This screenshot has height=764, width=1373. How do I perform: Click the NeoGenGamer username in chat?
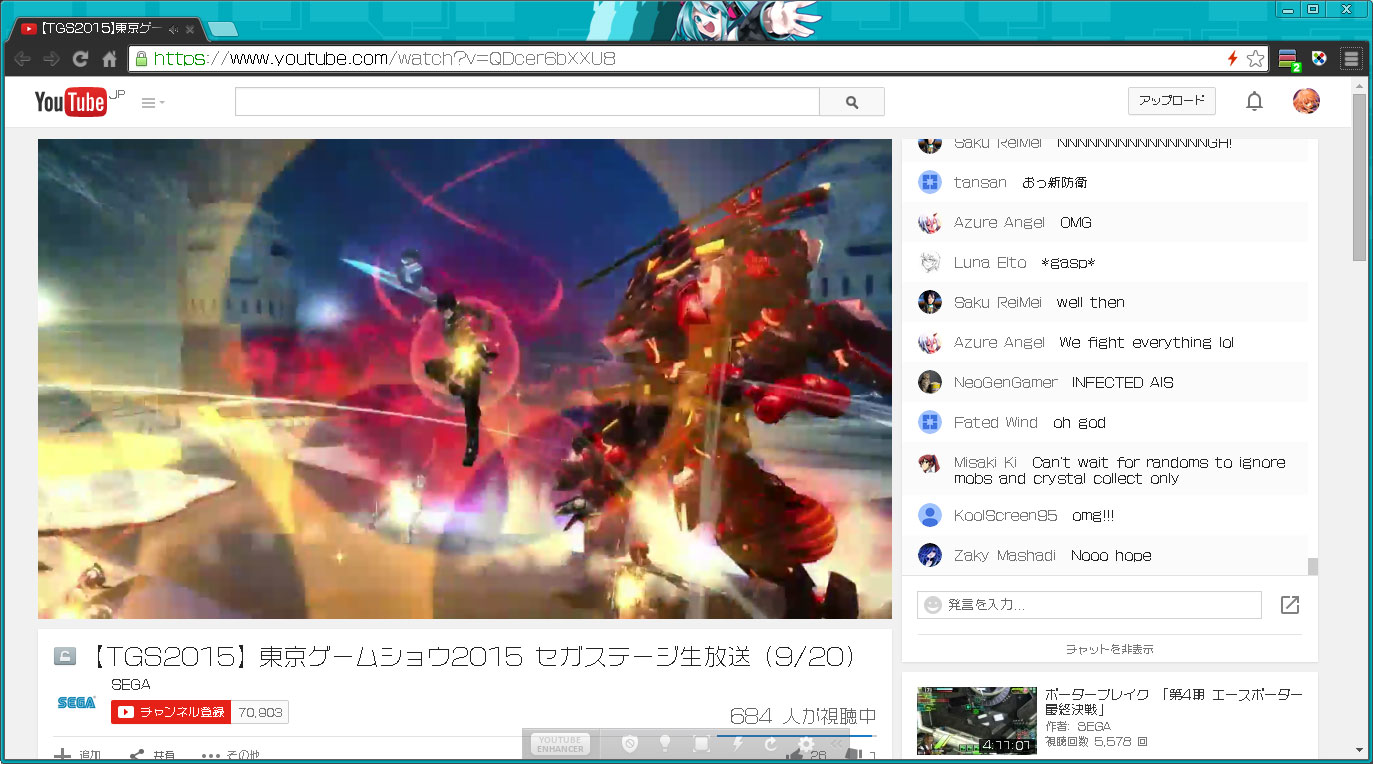(x=1005, y=382)
